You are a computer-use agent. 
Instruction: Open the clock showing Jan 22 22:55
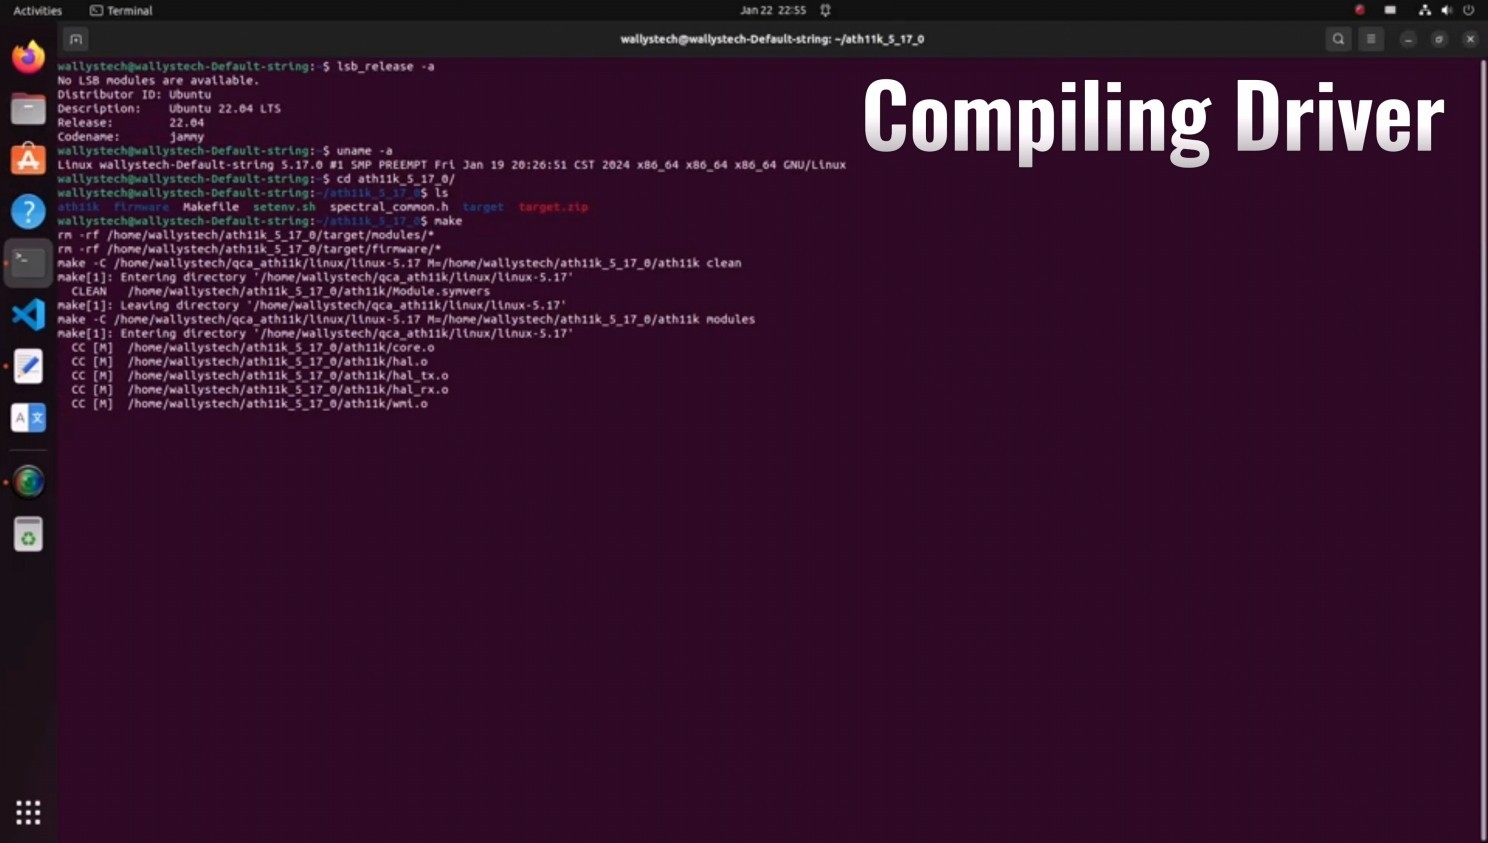(773, 10)
